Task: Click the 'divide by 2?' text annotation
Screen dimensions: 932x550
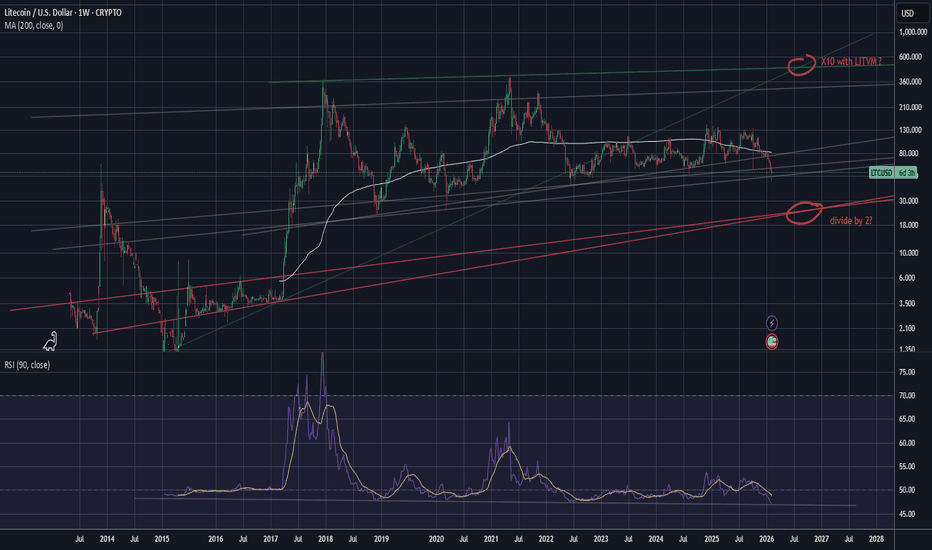Action: click(851, 221)
